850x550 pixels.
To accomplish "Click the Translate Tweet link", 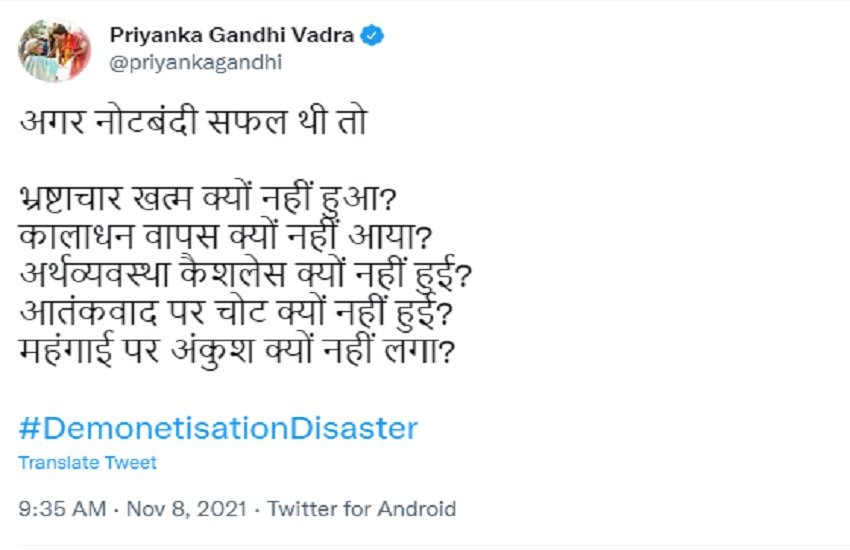I will pyautogui.click(x=88, y=463).
